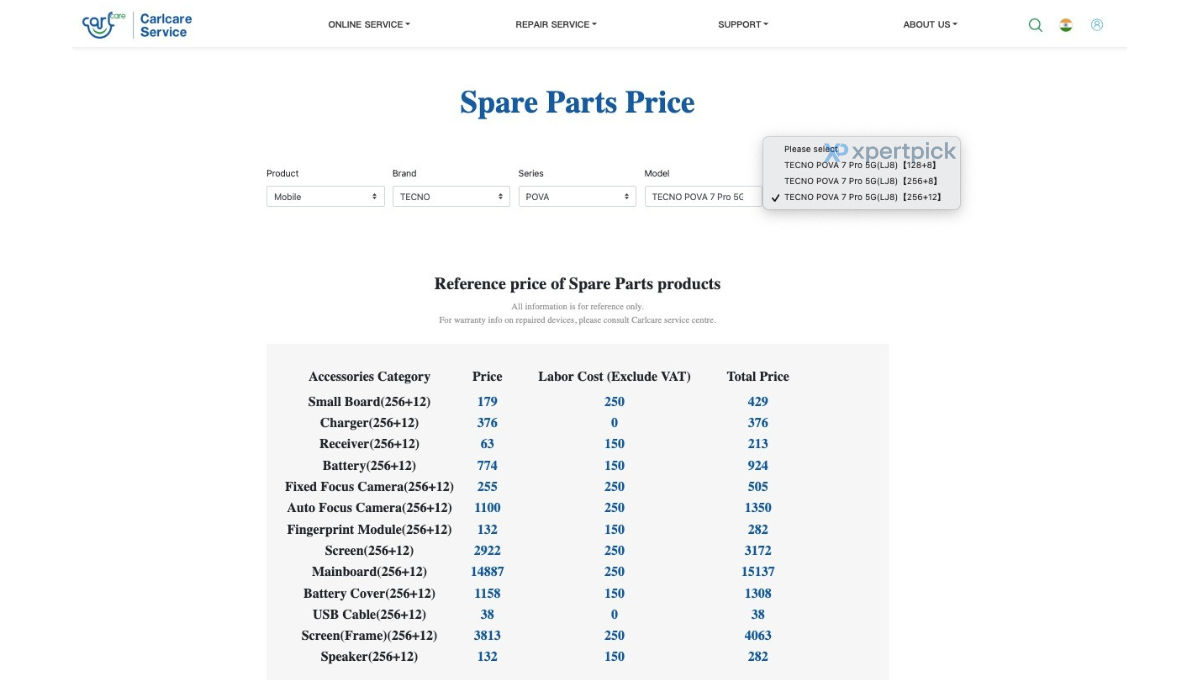Click the Total Price column header

758,377
